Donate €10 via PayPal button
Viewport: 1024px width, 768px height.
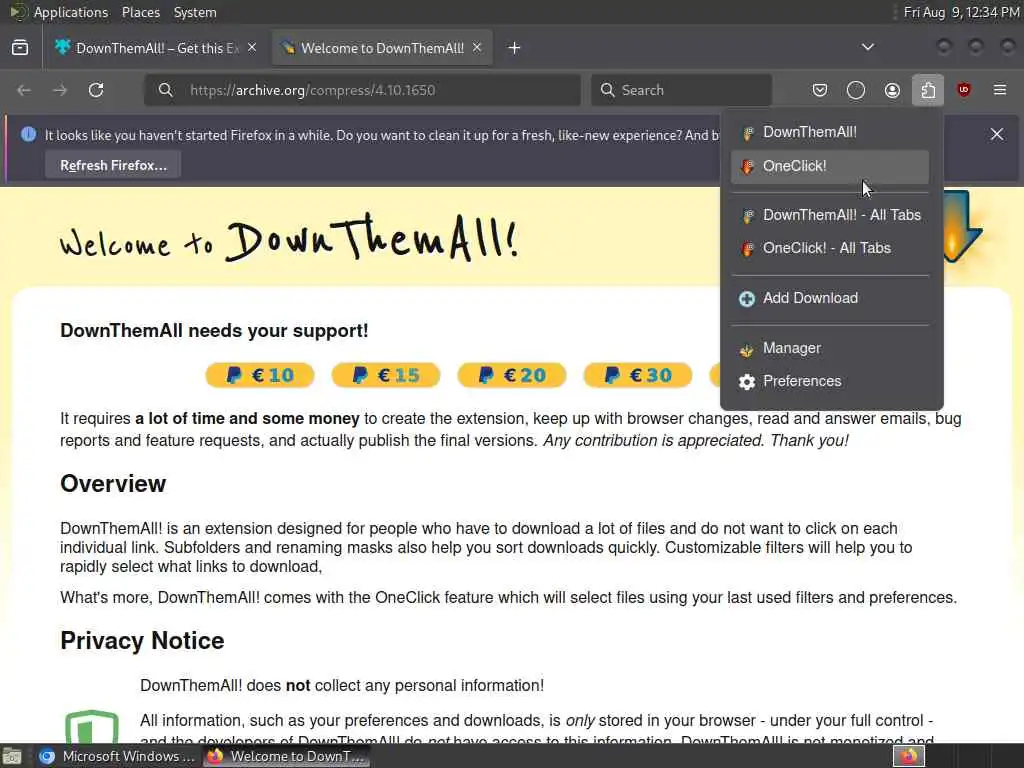click(260, 376)
